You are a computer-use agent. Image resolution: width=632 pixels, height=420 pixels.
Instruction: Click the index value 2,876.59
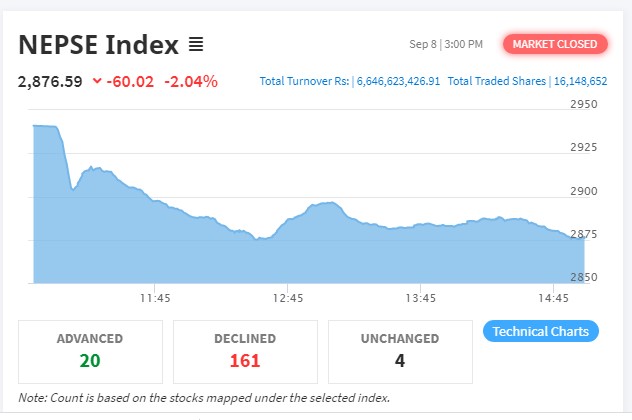[50, 81]
